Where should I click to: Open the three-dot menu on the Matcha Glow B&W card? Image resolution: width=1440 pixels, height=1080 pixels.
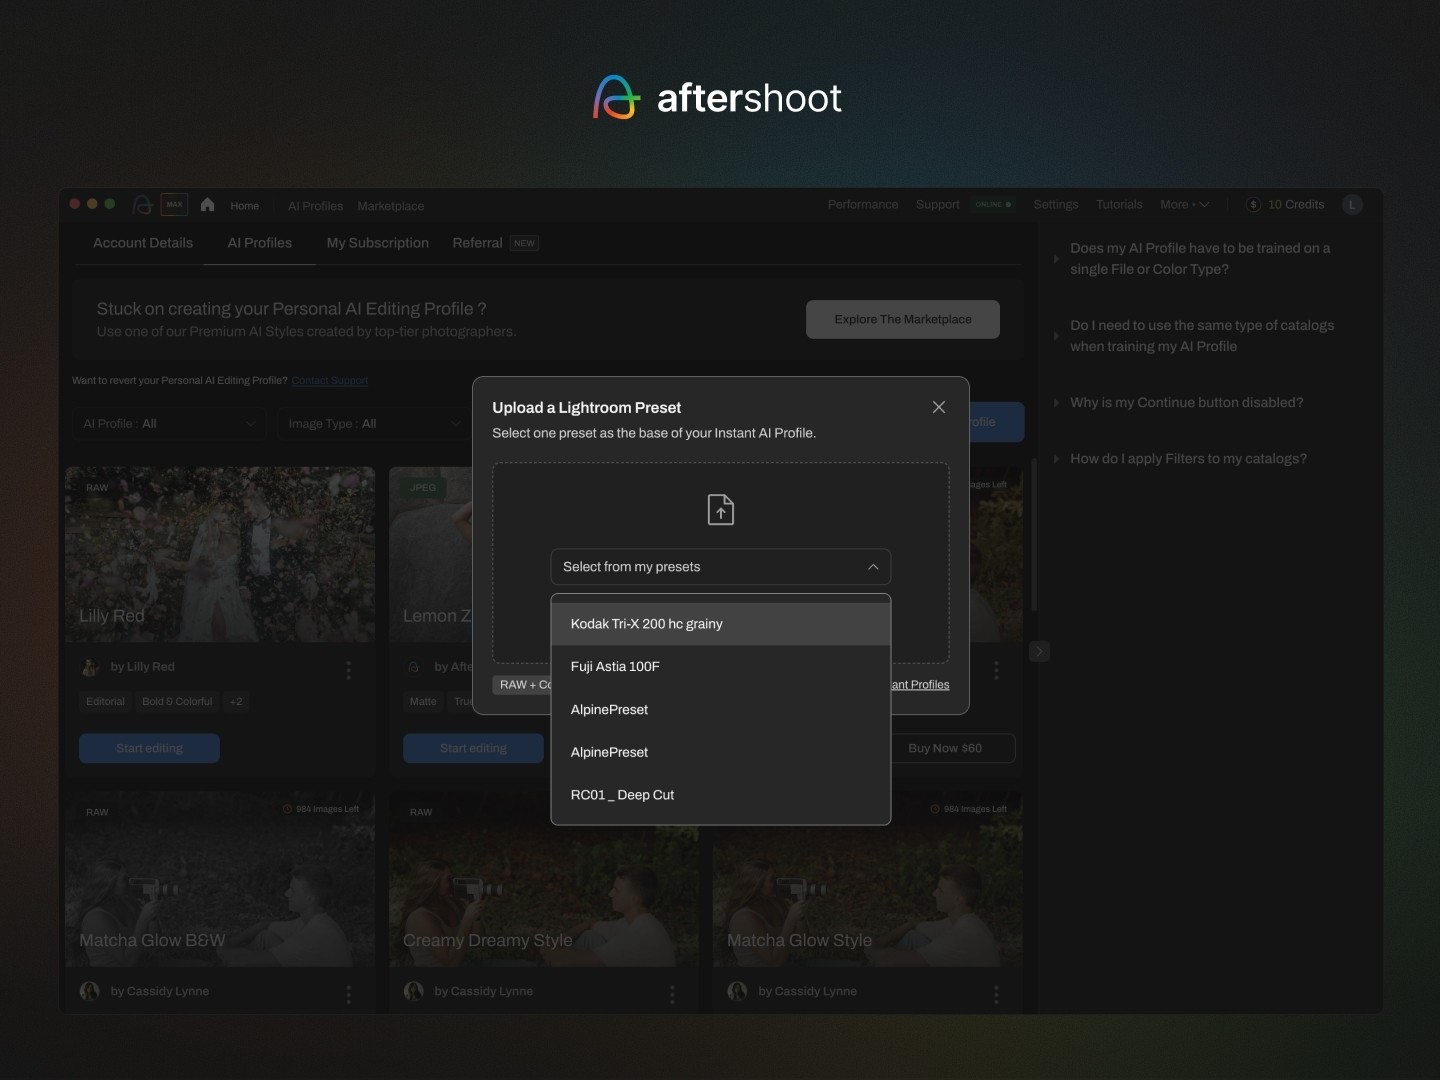pyautogui.click(x=348, y=994)
